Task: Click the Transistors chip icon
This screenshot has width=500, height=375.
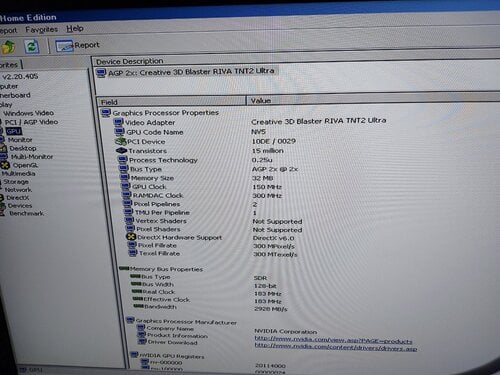Action: 121,151
